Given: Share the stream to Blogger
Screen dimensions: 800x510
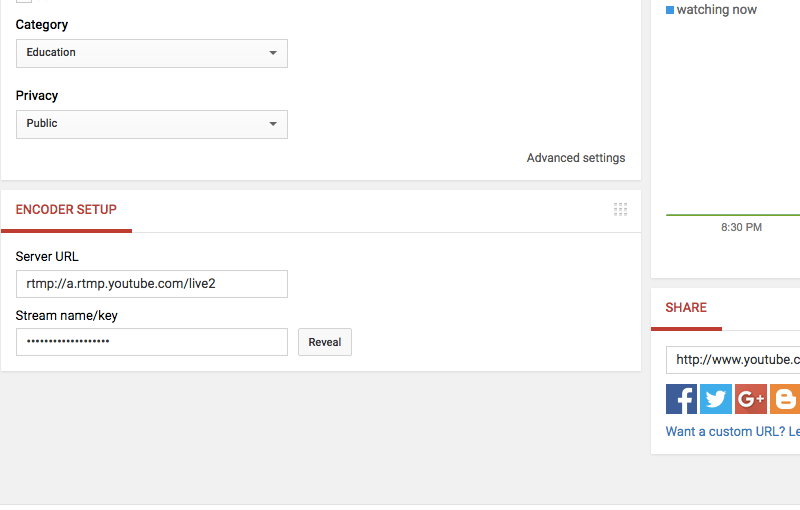Looking at the screenshot, I should tap(785, 399).
